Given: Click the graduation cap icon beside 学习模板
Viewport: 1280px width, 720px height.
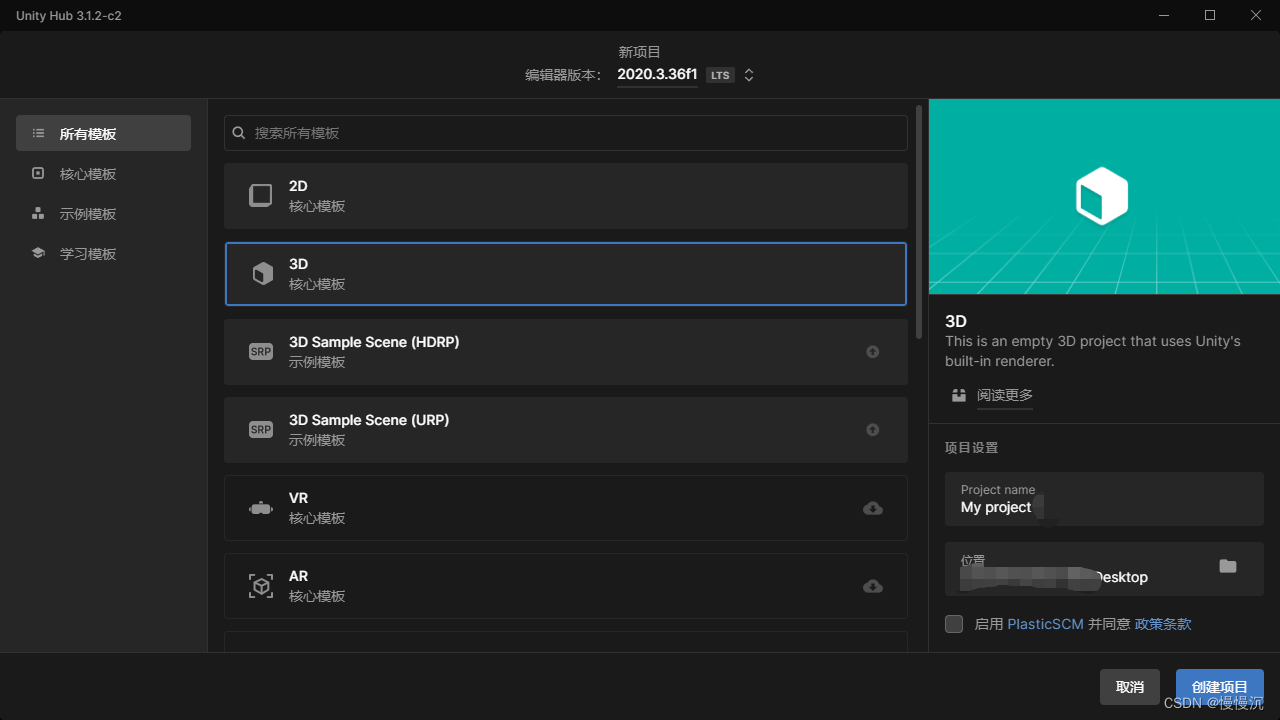Looking at the screenshot, I should (38, 253).
